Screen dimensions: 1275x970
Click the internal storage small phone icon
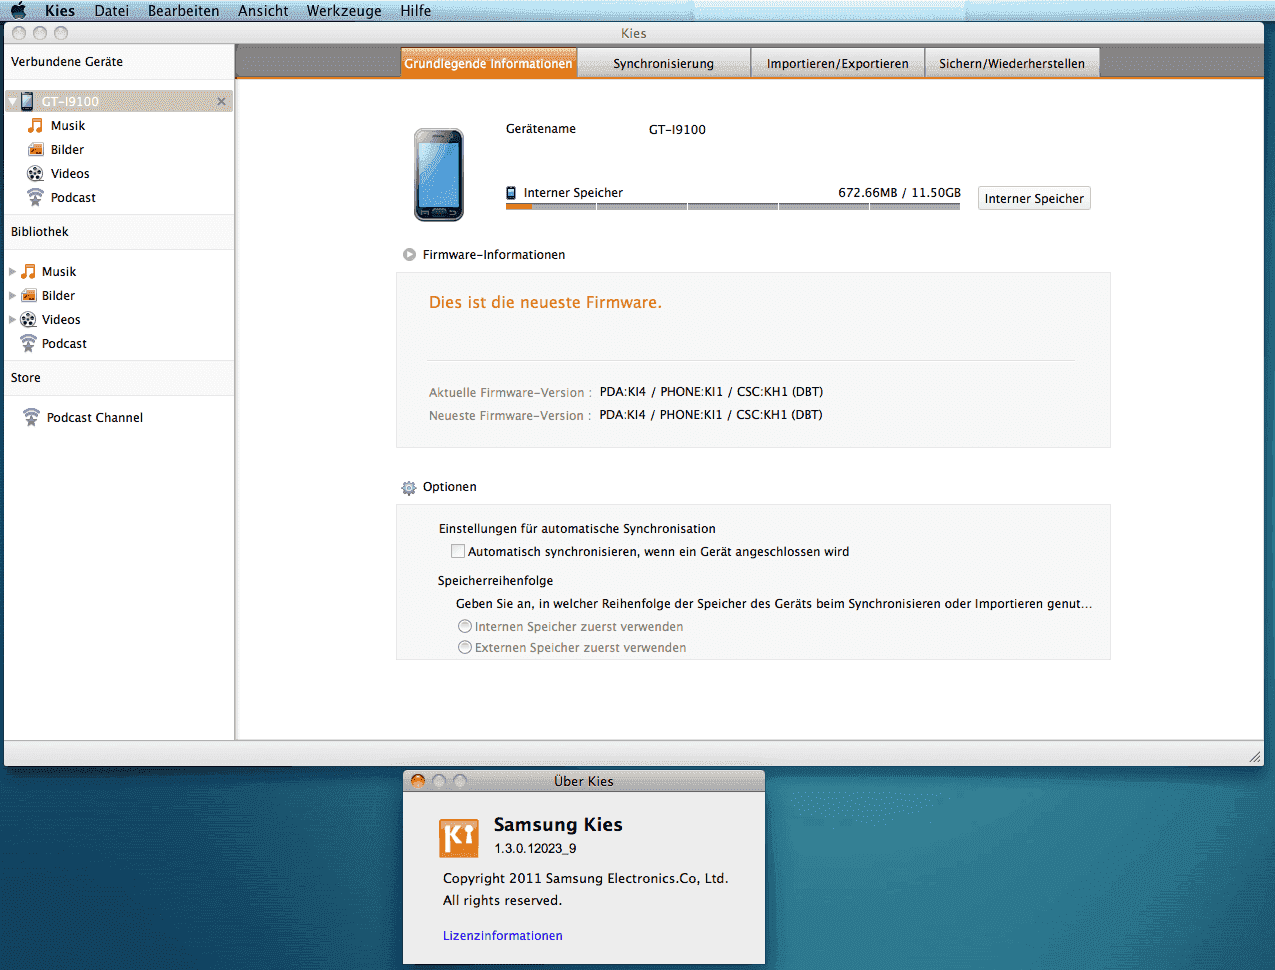tap(511, 193)
